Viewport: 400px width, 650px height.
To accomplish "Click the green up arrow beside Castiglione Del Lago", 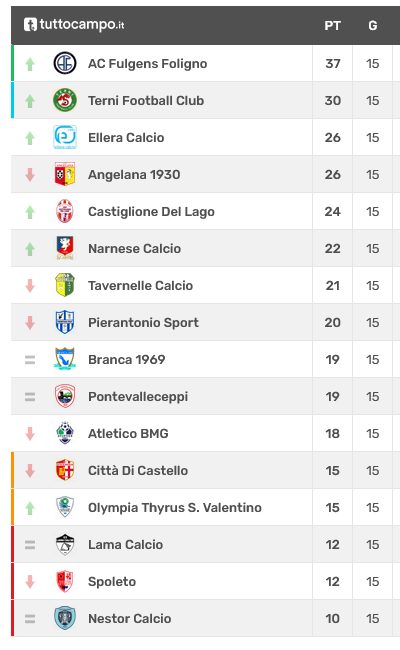I will click(30, 212).
